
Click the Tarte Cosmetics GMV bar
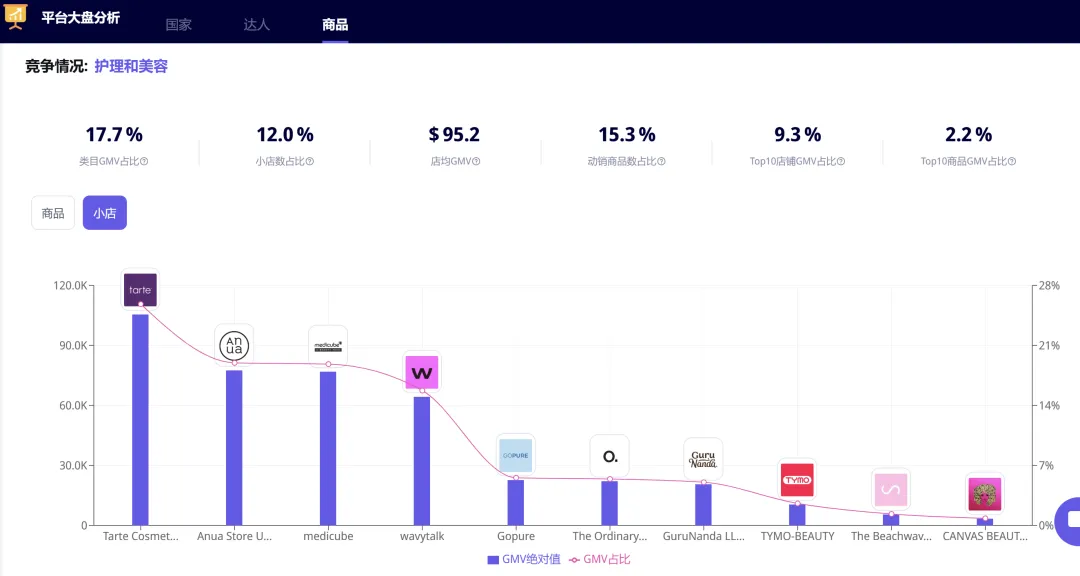point(141,420)
